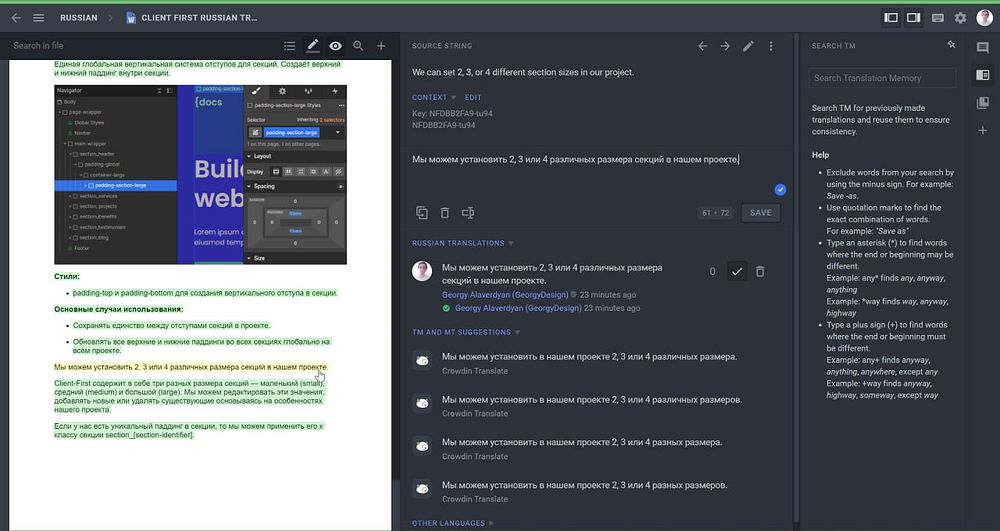Copy source to translation icon
The height and width of the screenshot is (531, 1000).
(422, 213)
